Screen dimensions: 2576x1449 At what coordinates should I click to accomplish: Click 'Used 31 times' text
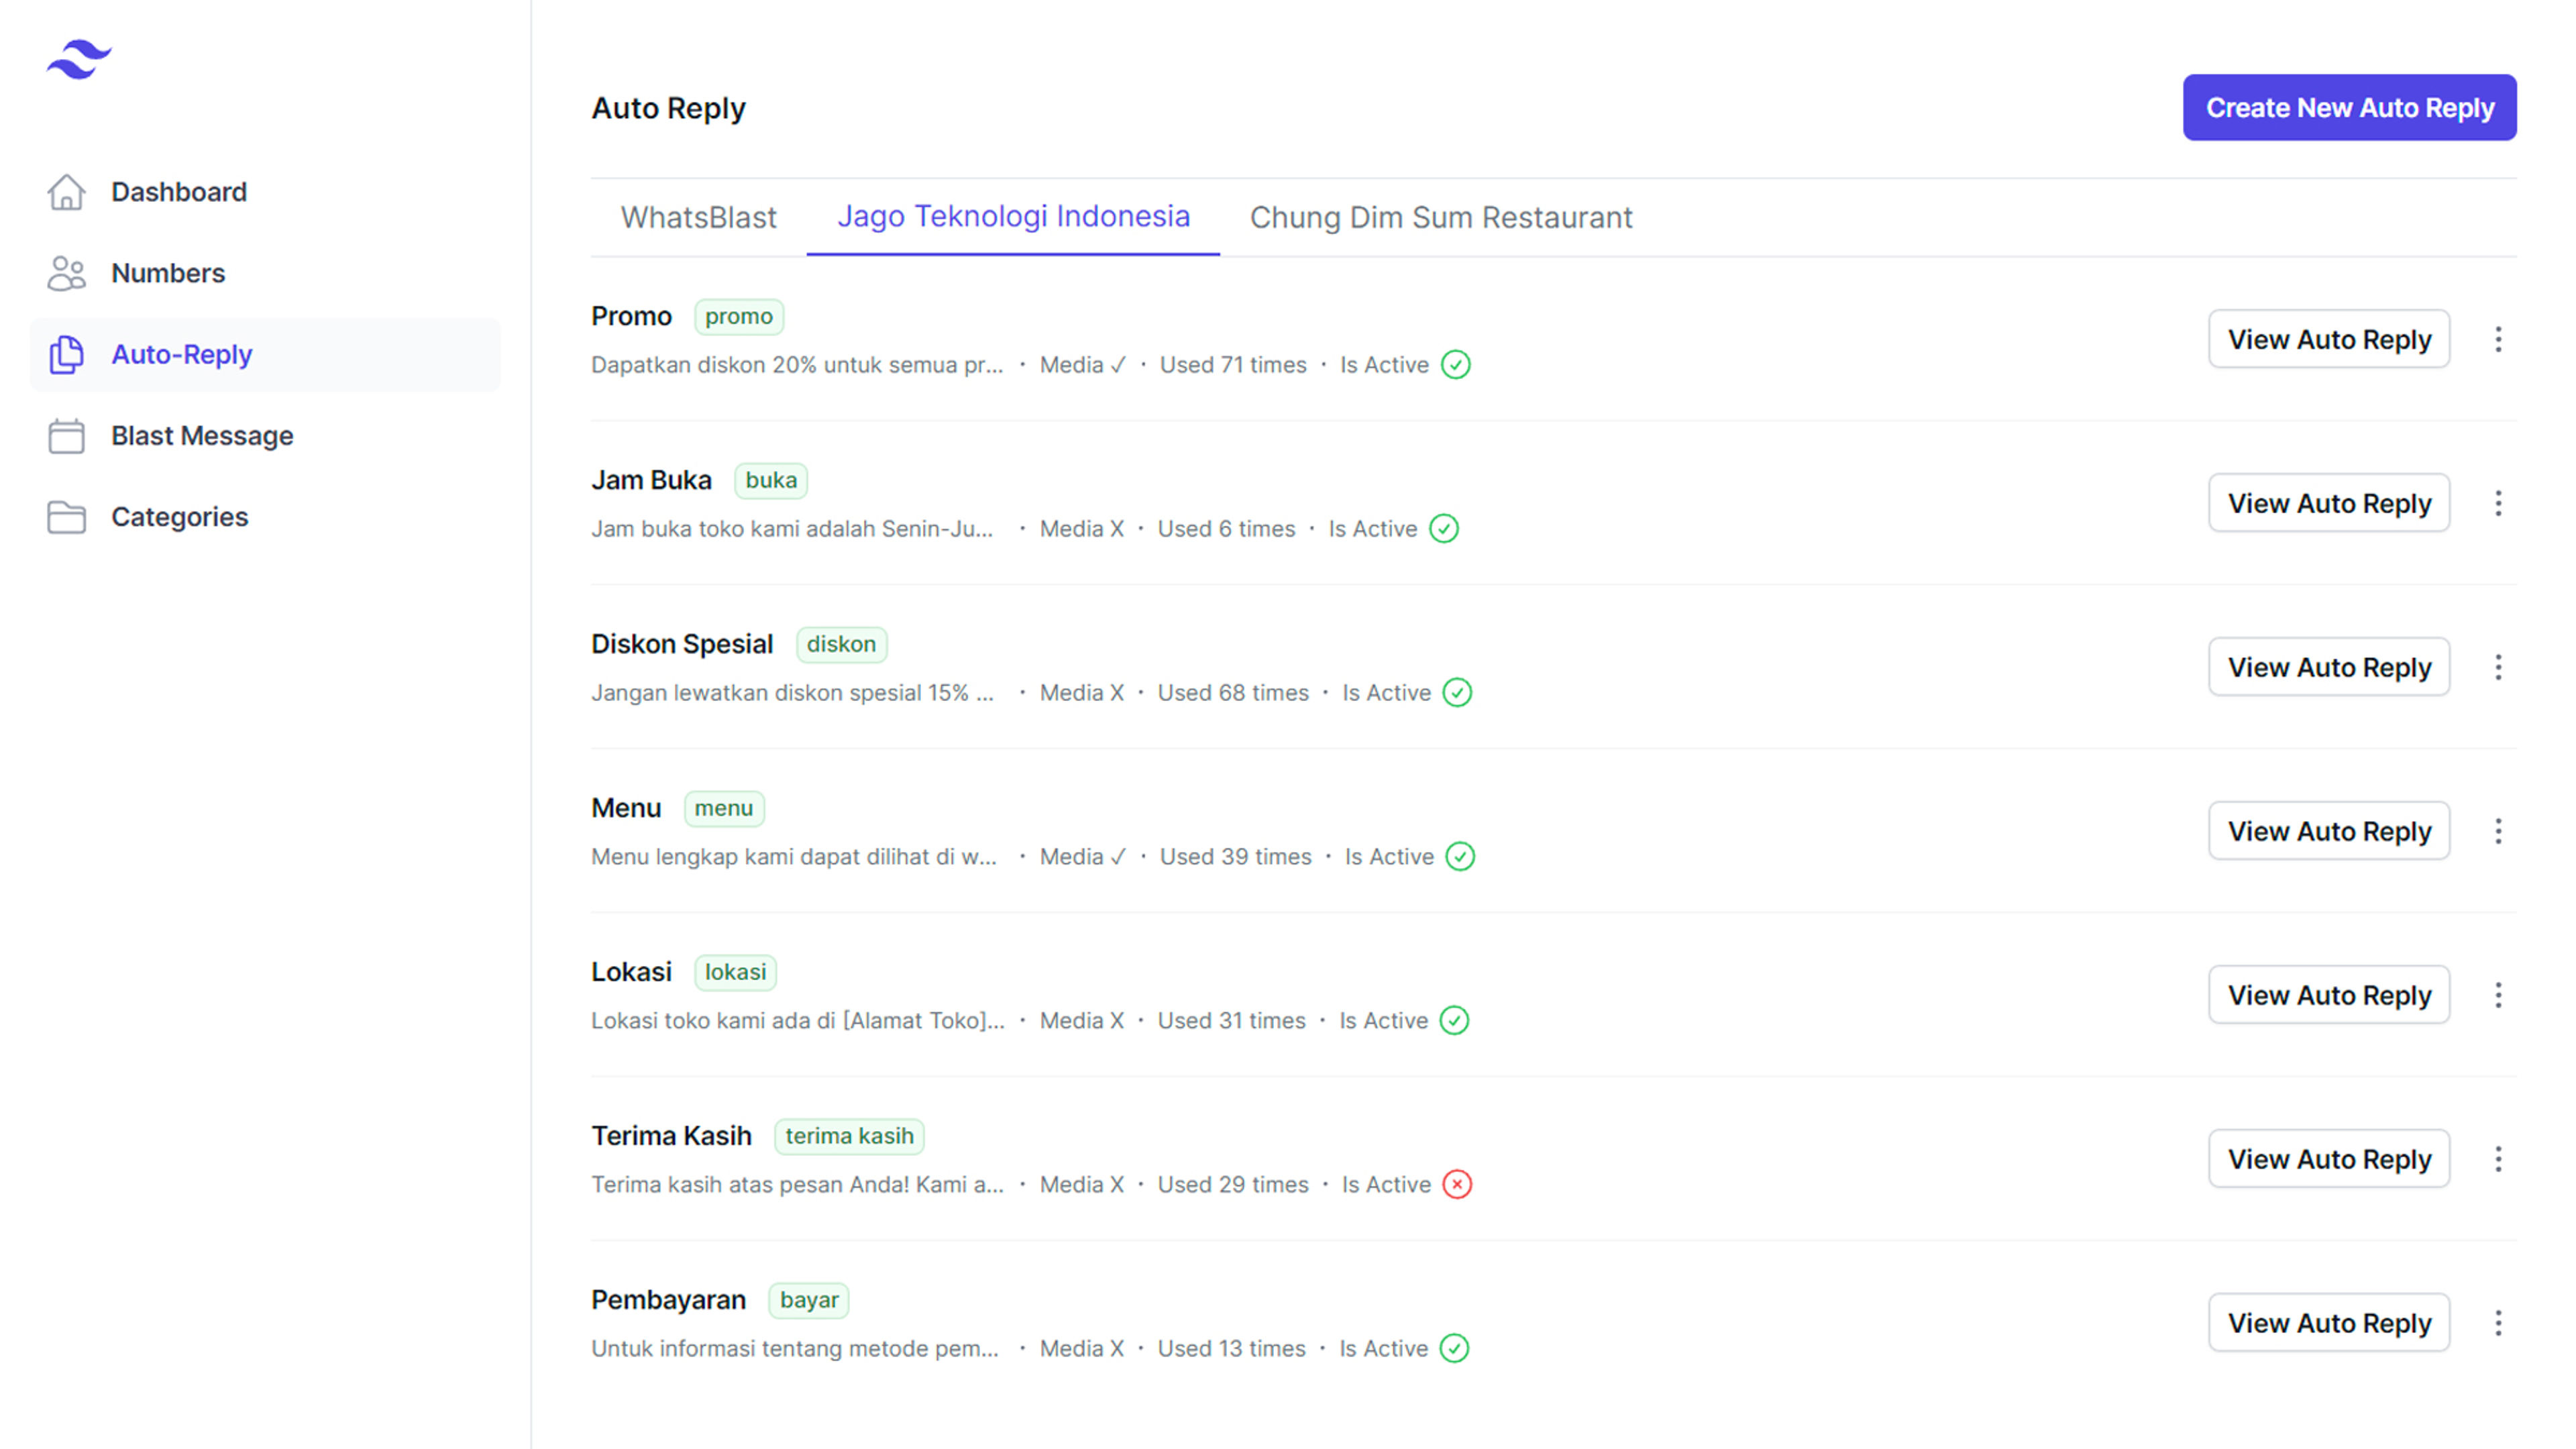tap(1232, 1021)
